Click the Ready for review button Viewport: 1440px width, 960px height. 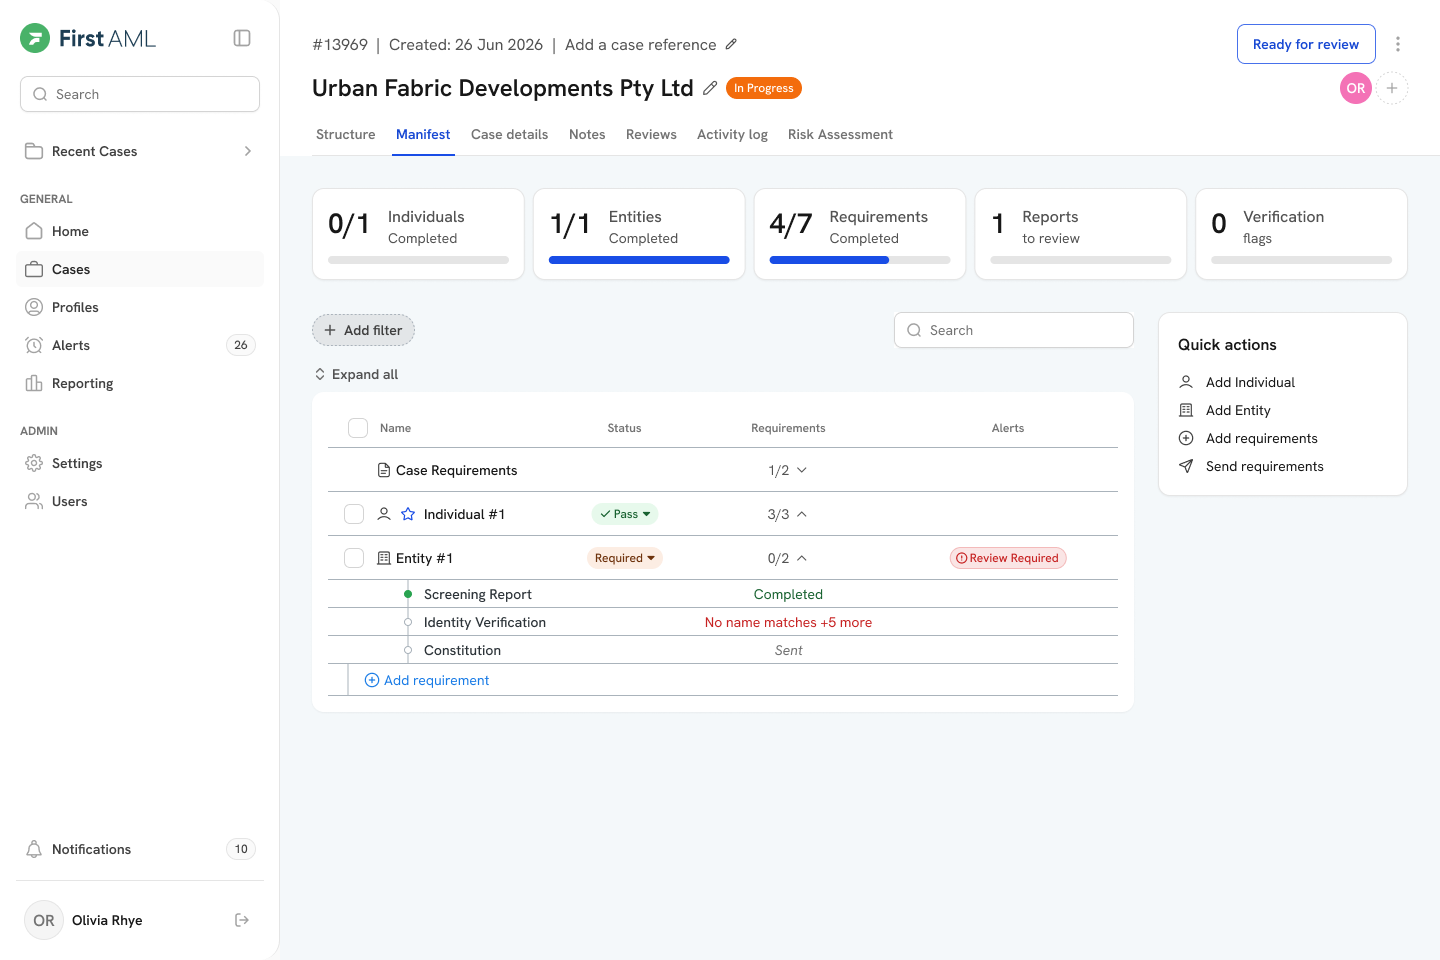click(x=1306, y=44)
